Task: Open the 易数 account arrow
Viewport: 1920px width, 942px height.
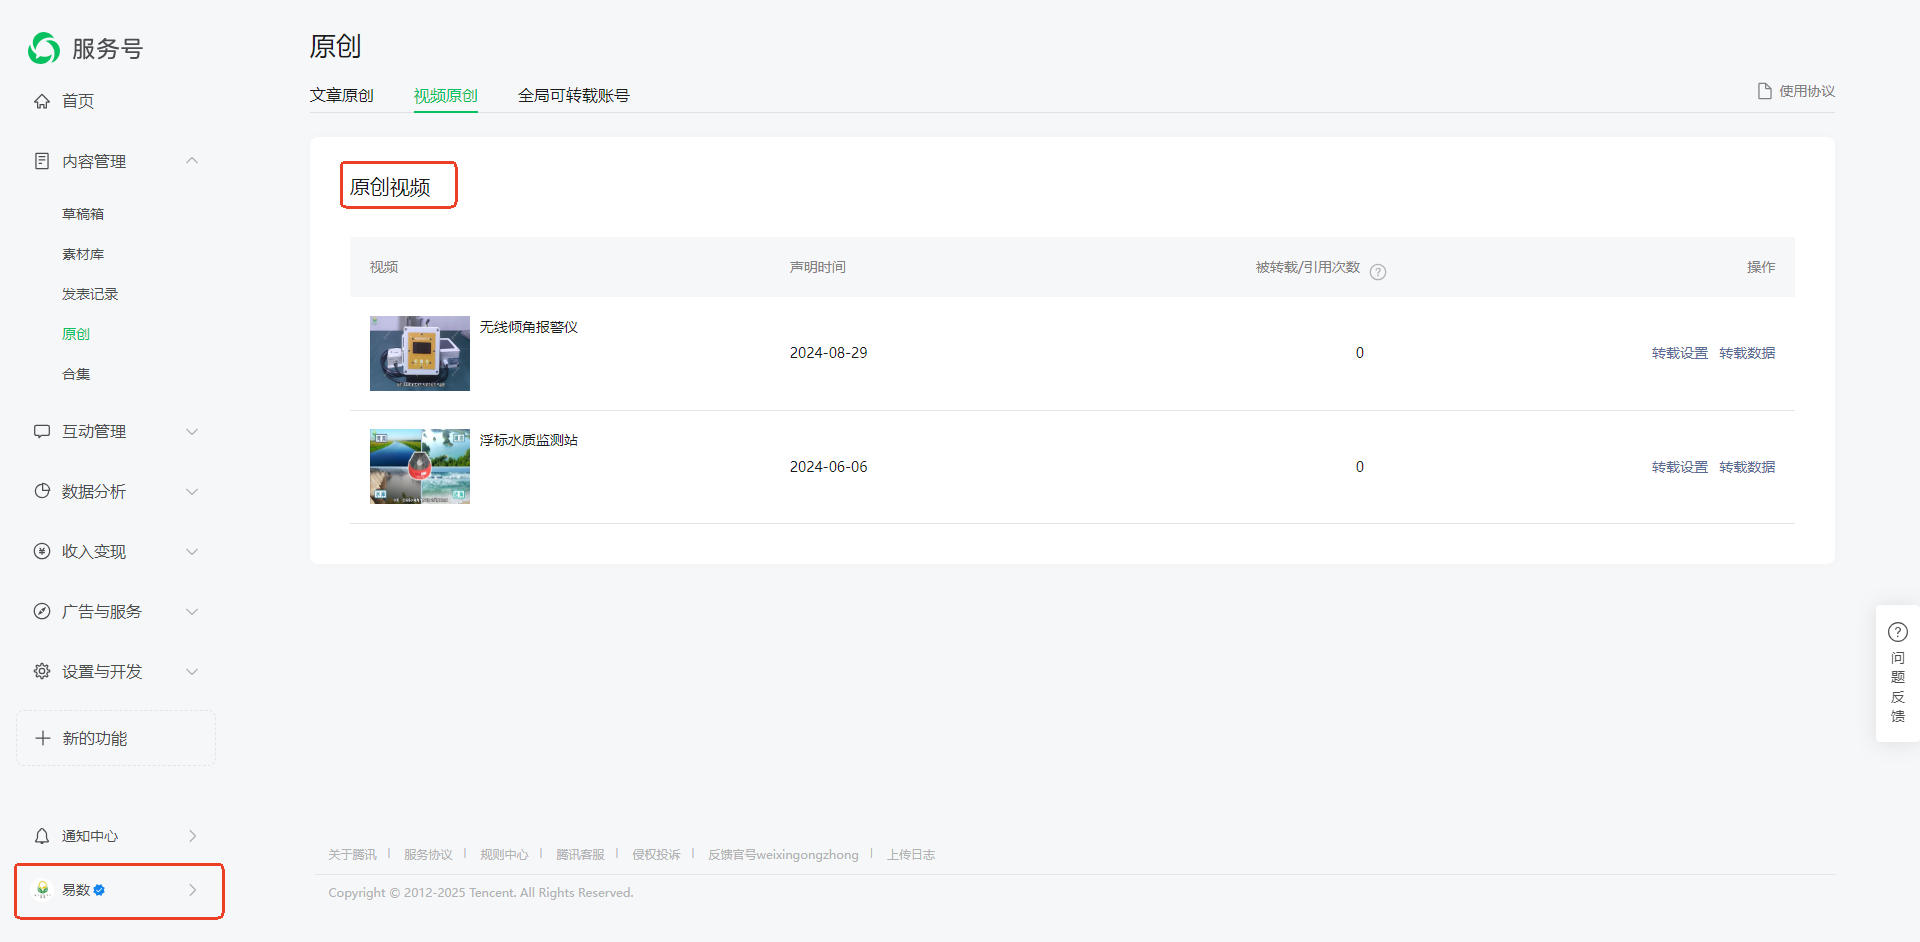Action: coord(193,890)
